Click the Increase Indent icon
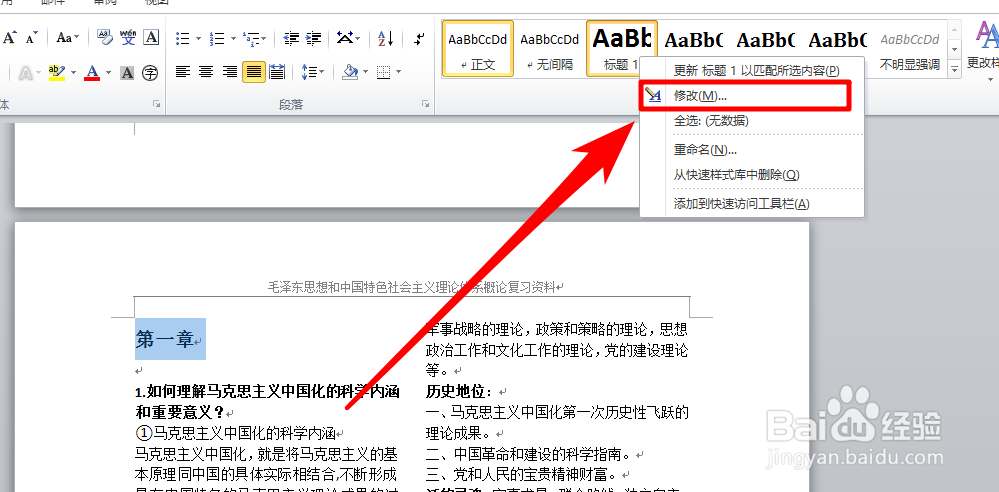The width and height of the screenshot is (999, 492). point(313,39)
